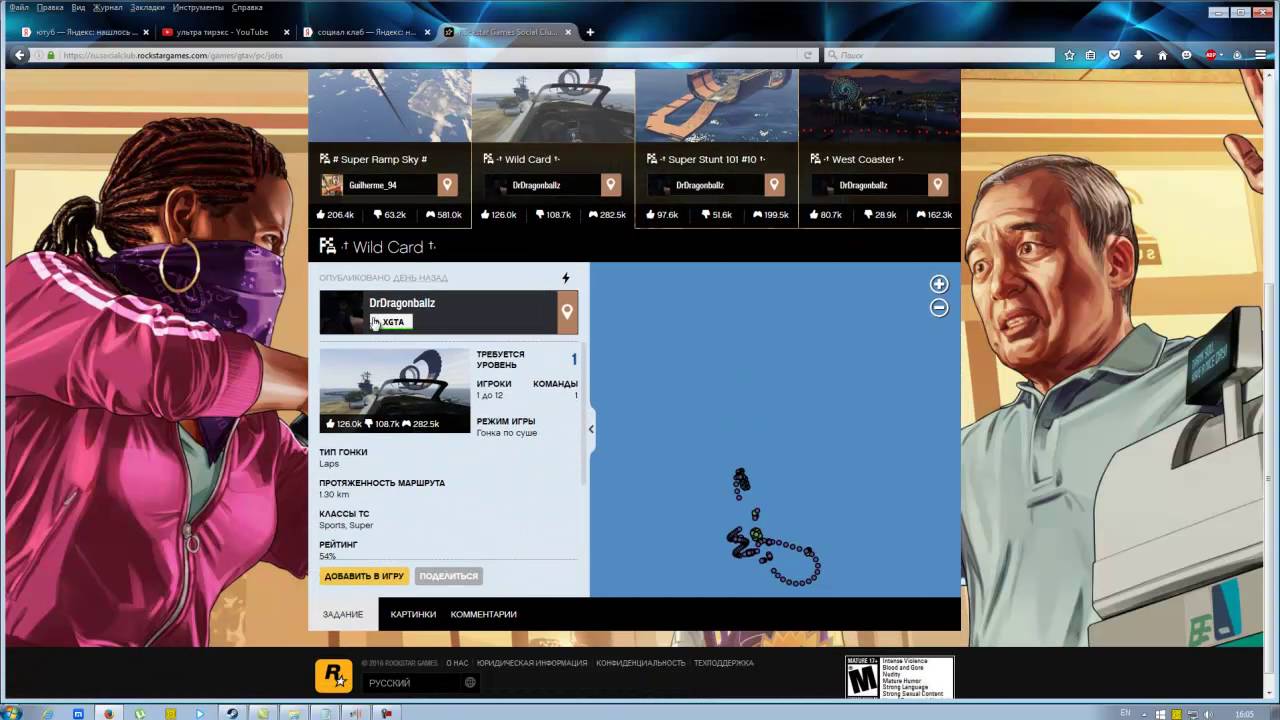Open Правка menu
This screenshot has width=1280, height=720.
point(50,7)
